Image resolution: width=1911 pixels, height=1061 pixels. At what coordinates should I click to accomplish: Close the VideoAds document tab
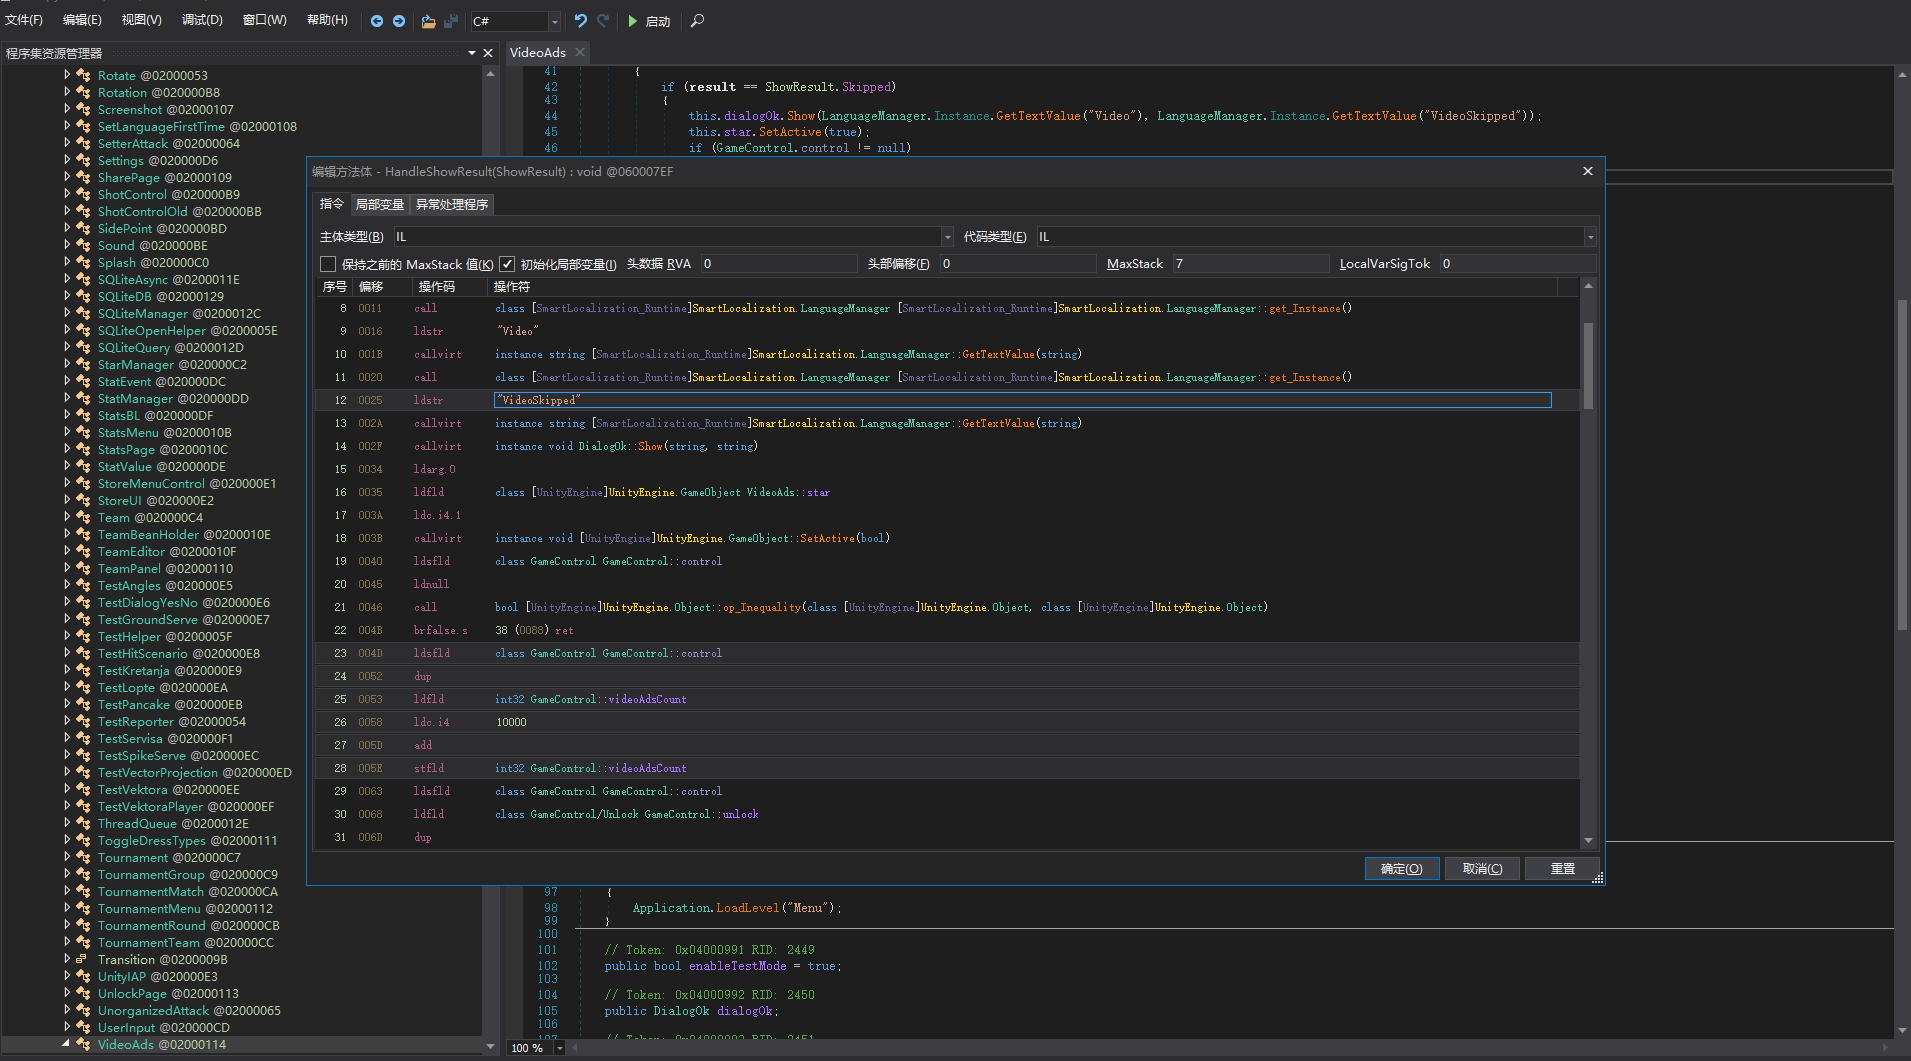pos(580,52)
